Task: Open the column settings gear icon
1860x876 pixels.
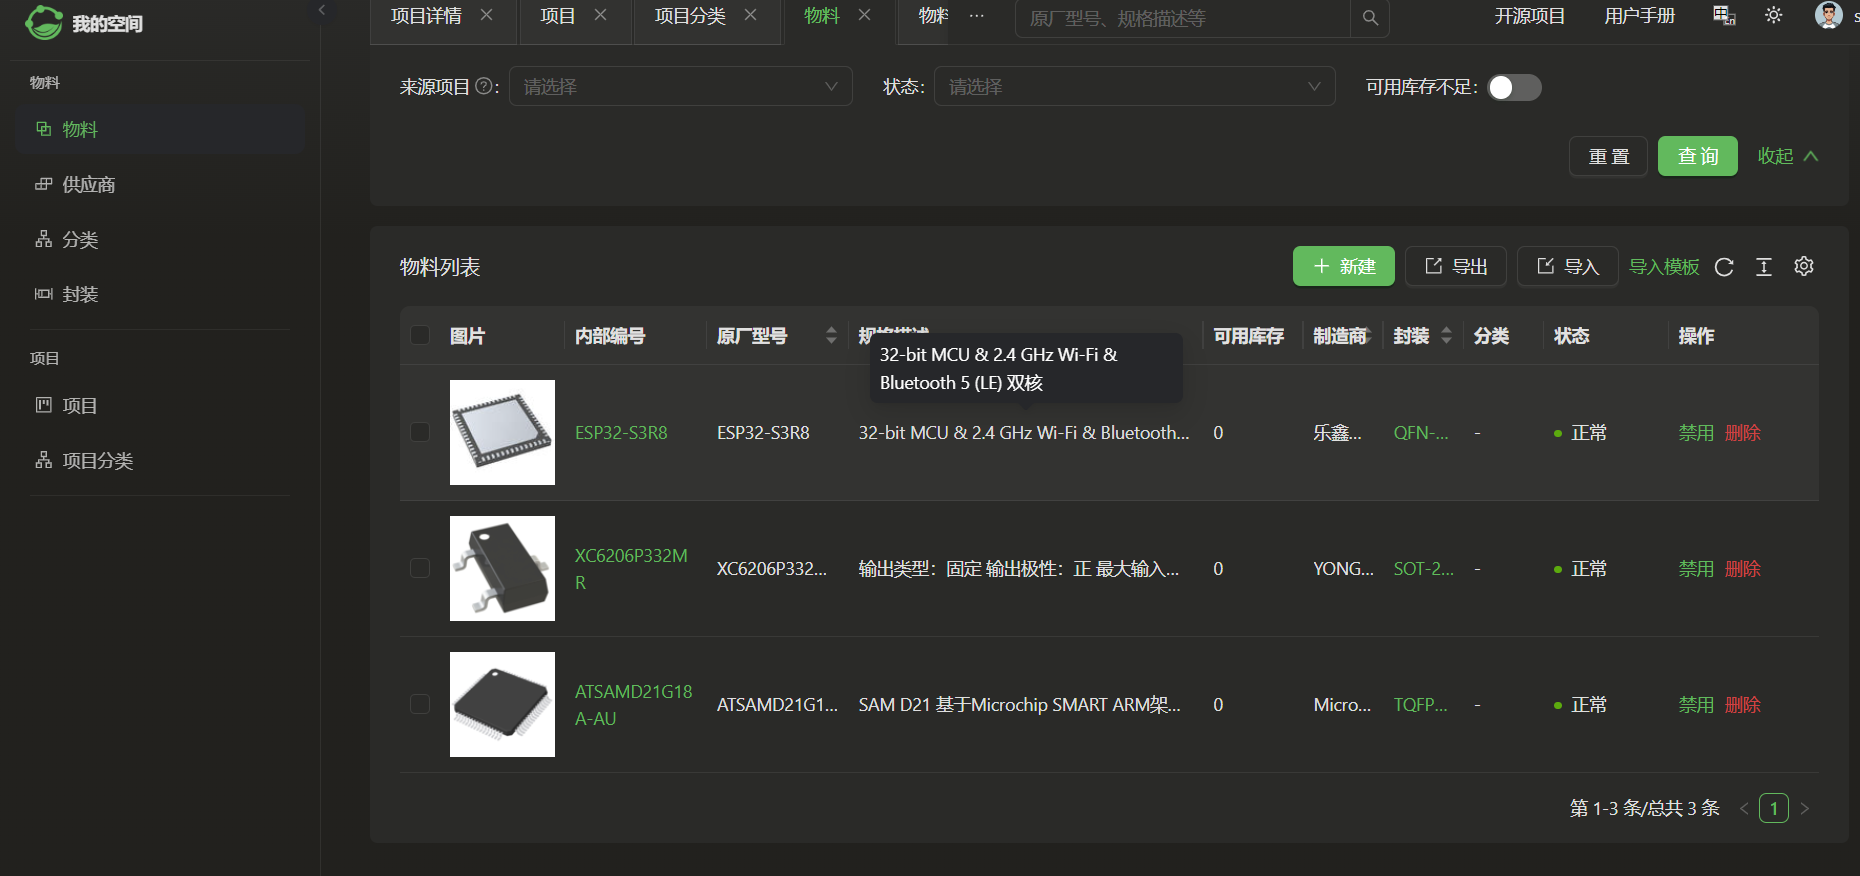Action: tap(1804, 266)
